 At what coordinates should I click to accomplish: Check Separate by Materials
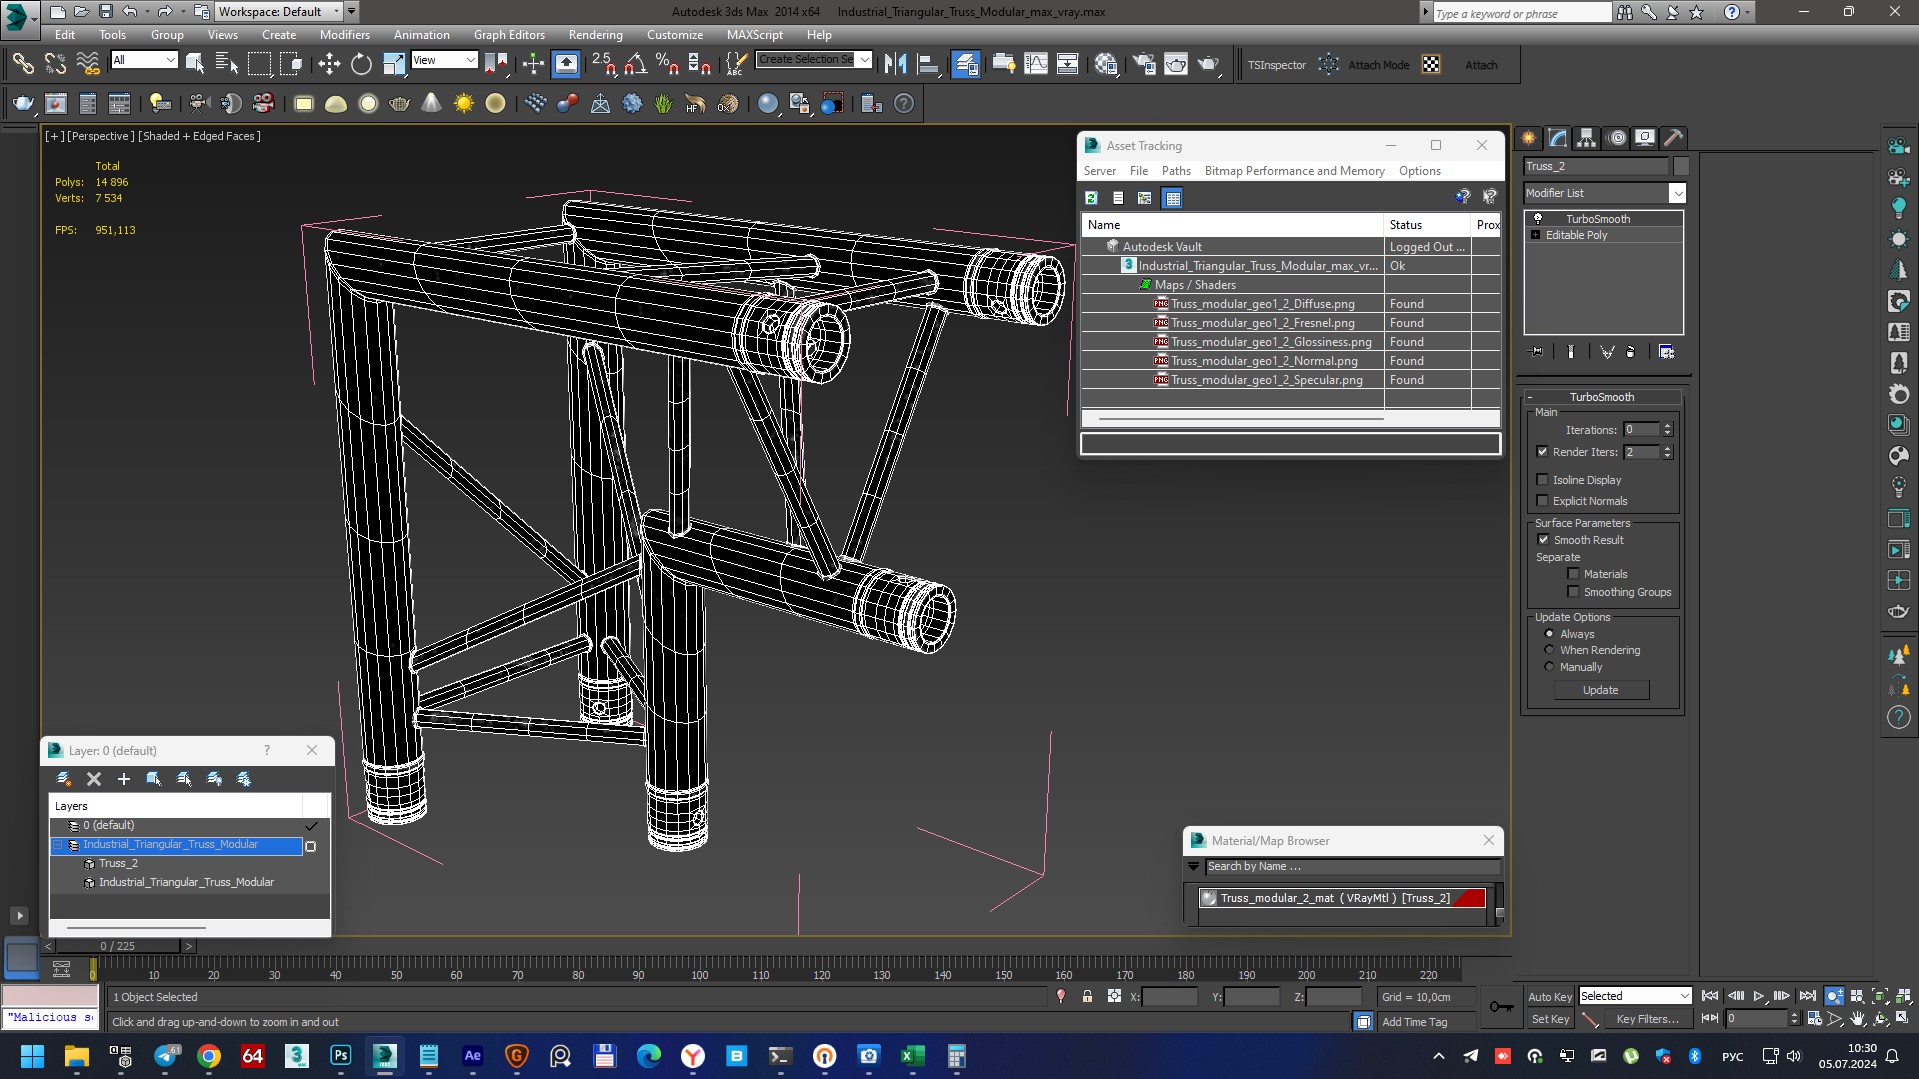(1573, 574)
